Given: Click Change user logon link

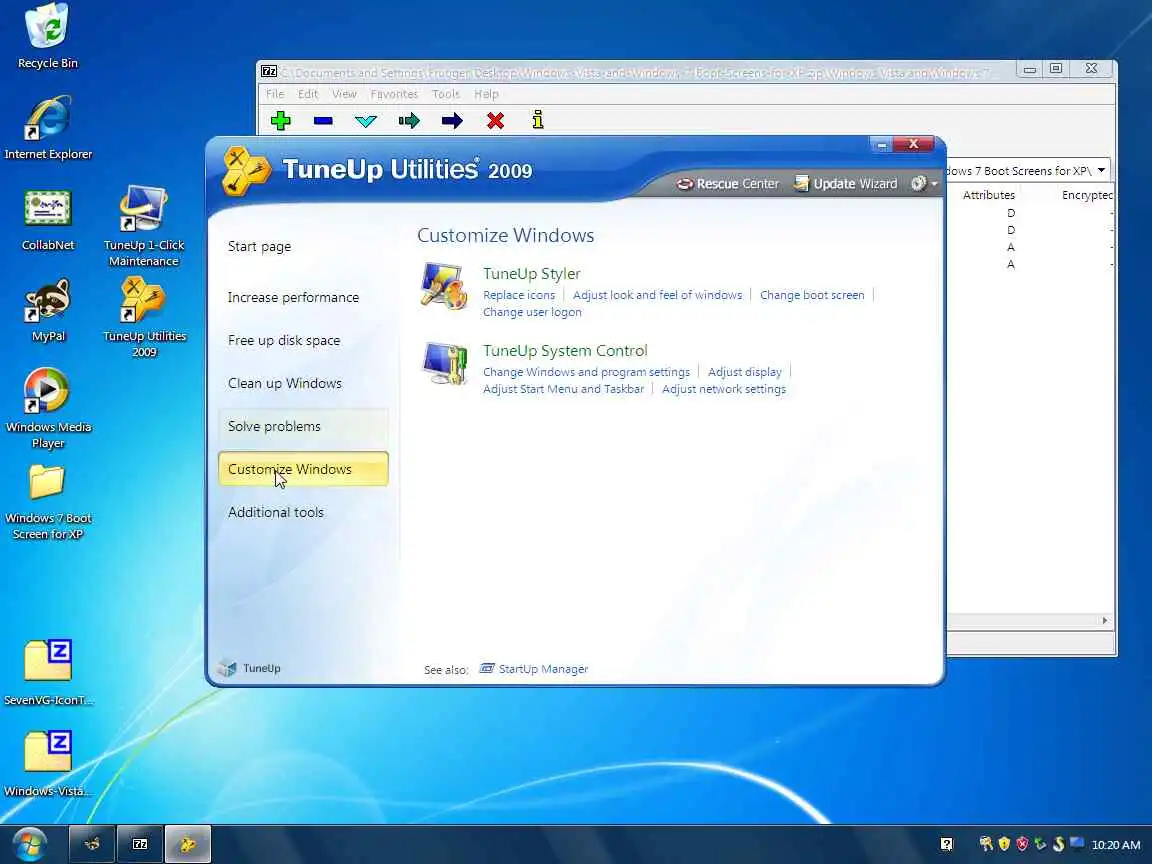Looking at the screenshot, I should point(532,312).
